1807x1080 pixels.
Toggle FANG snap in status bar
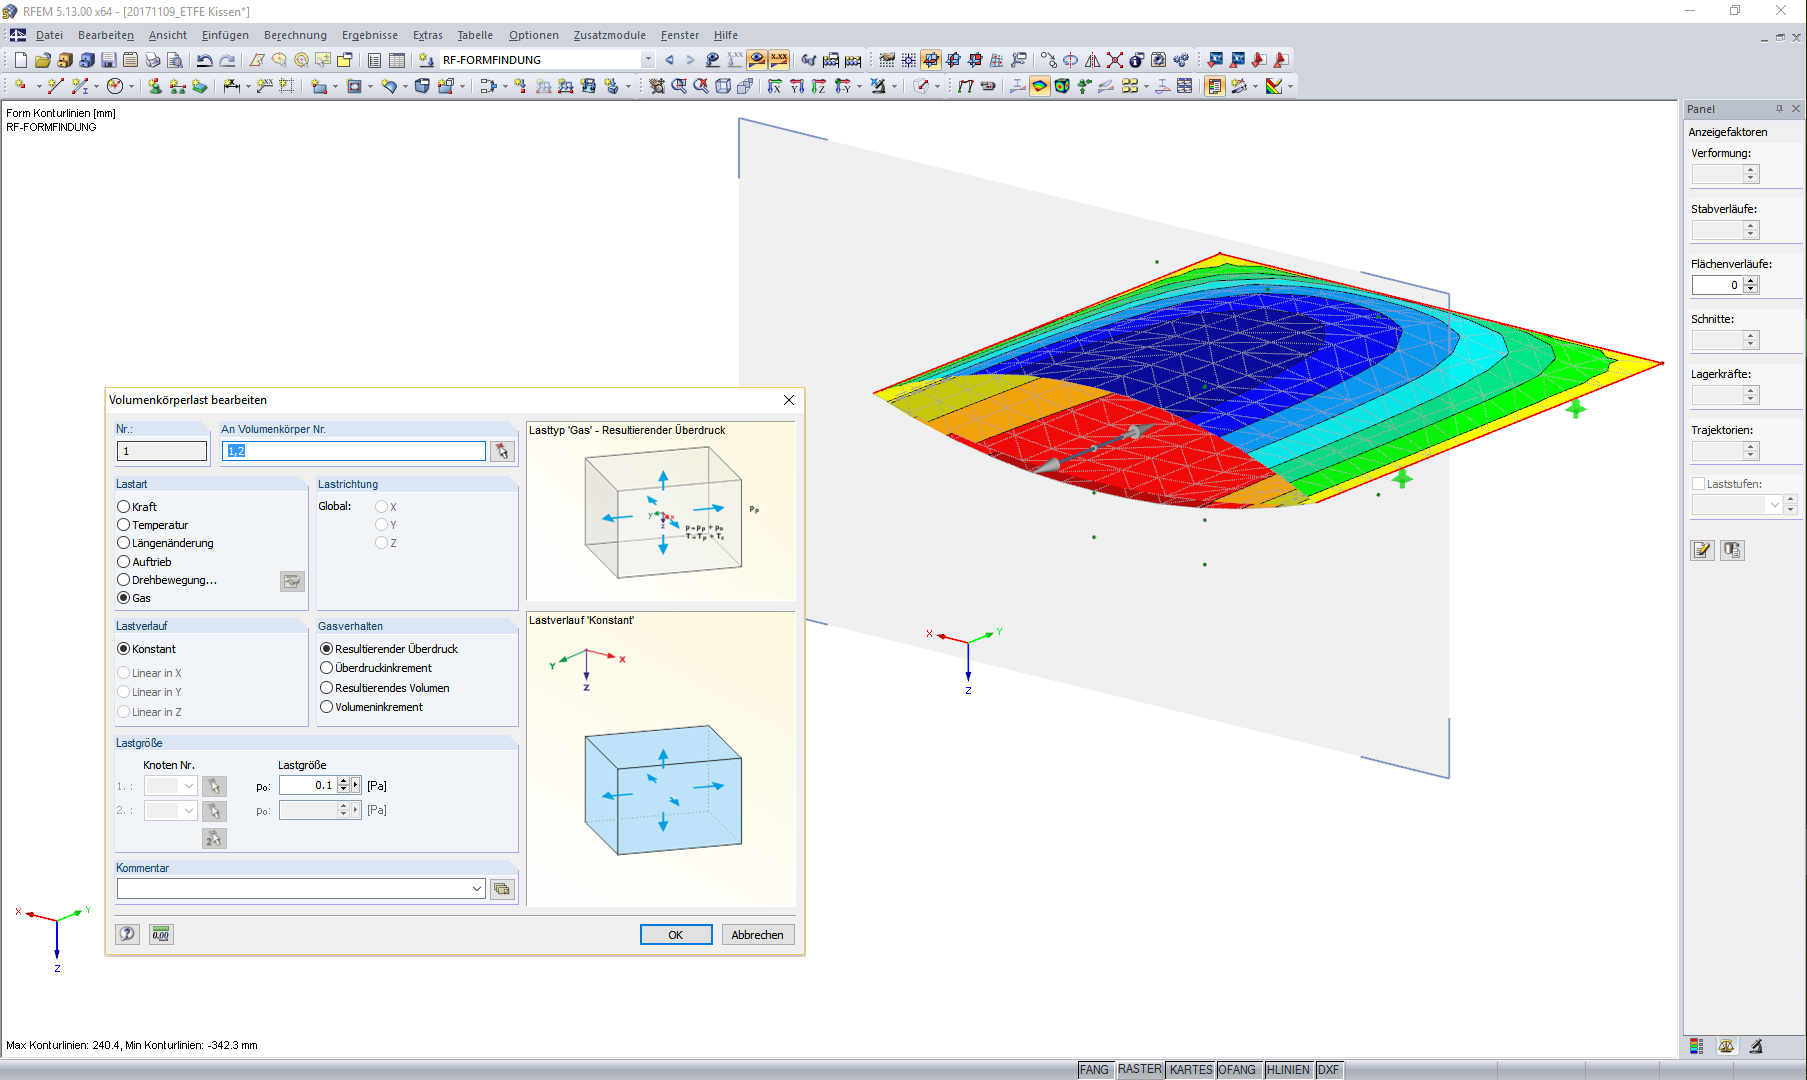tap(1094, 1070)
